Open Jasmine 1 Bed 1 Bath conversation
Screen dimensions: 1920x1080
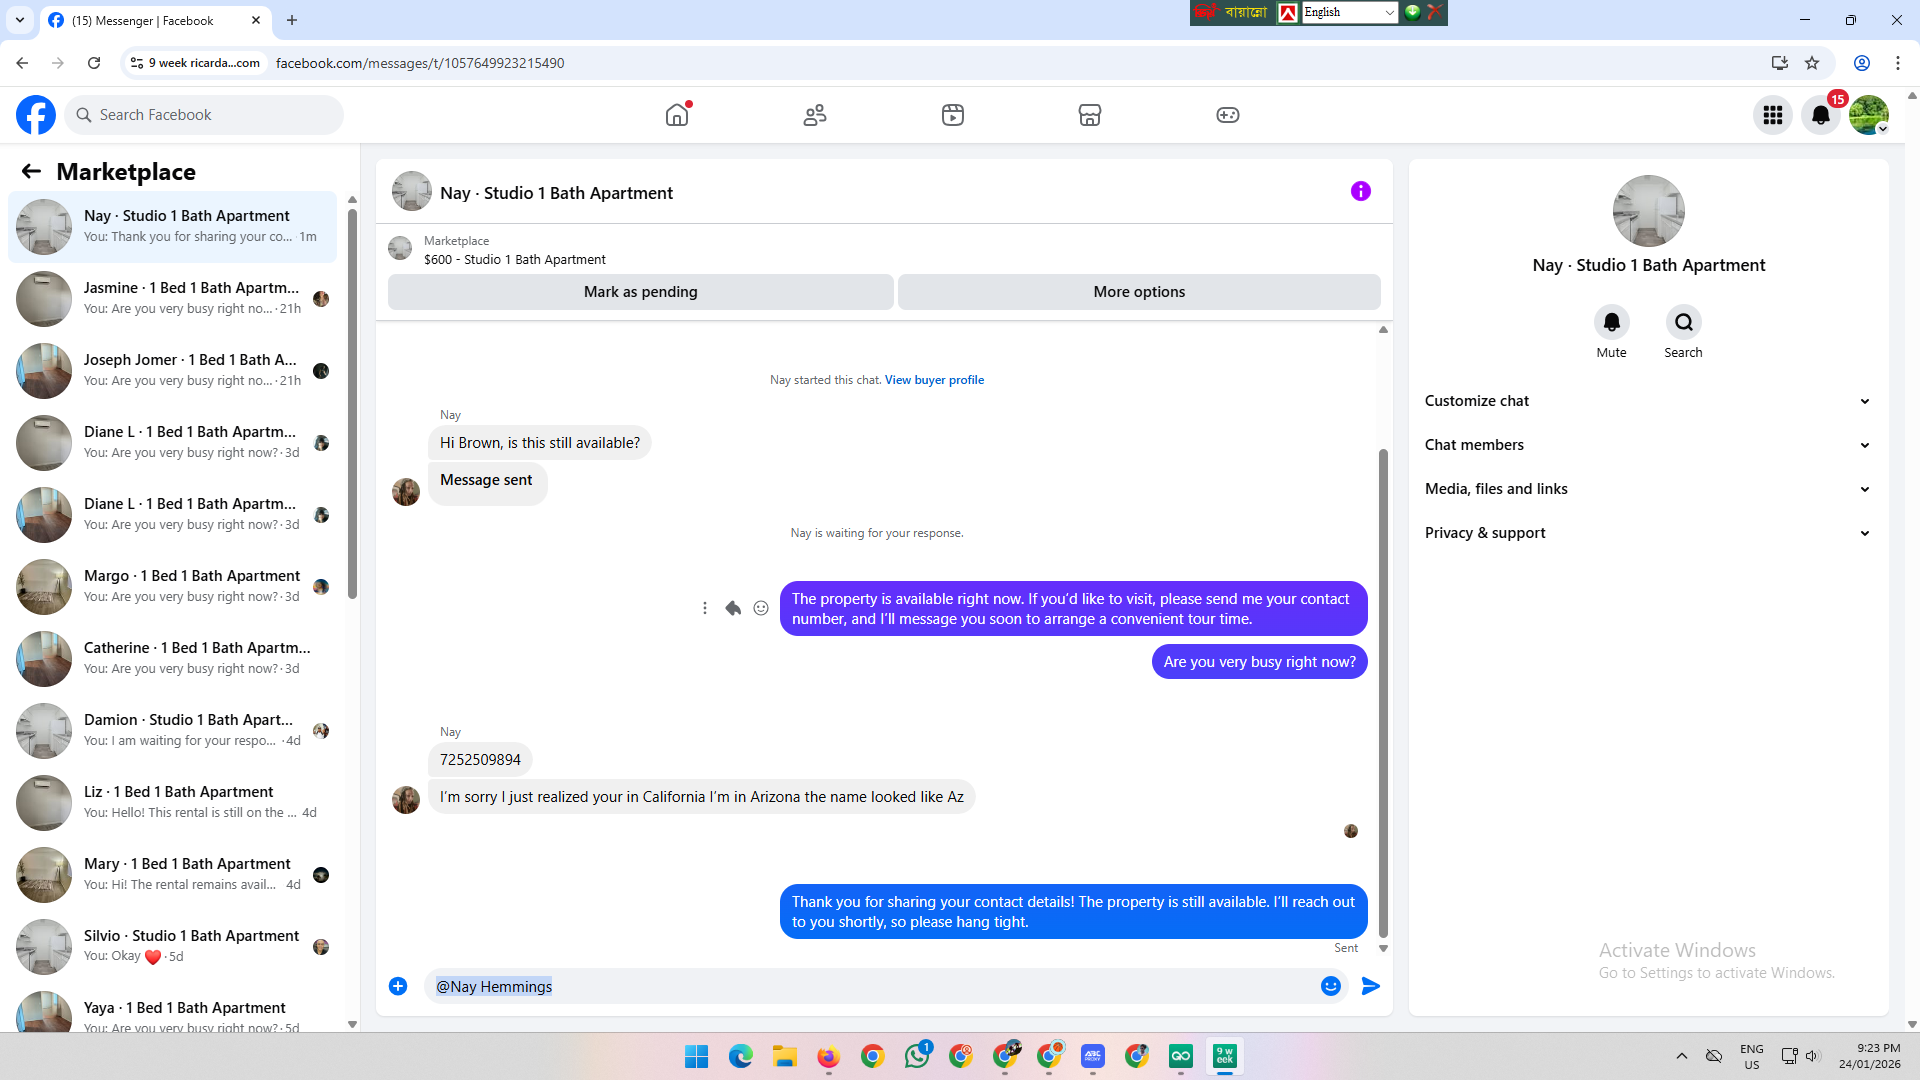point(190,298)
